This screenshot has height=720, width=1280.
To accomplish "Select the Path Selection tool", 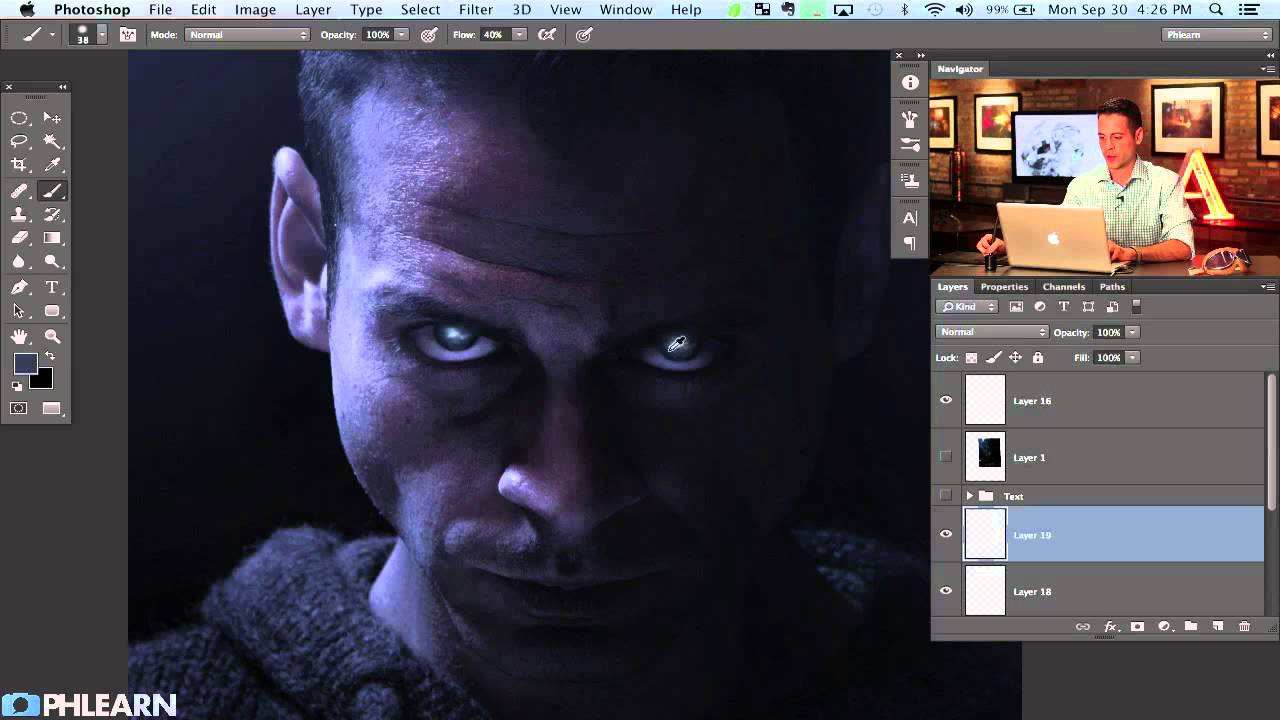I will click(19, 311).
